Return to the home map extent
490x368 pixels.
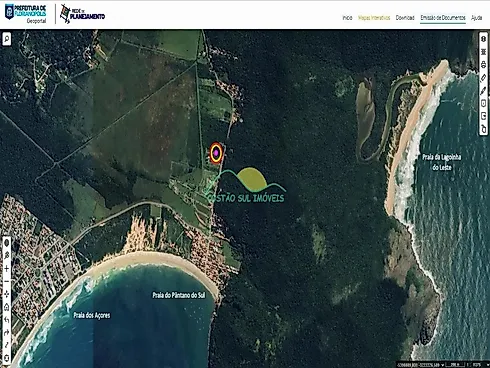click(x=6, y=307)
